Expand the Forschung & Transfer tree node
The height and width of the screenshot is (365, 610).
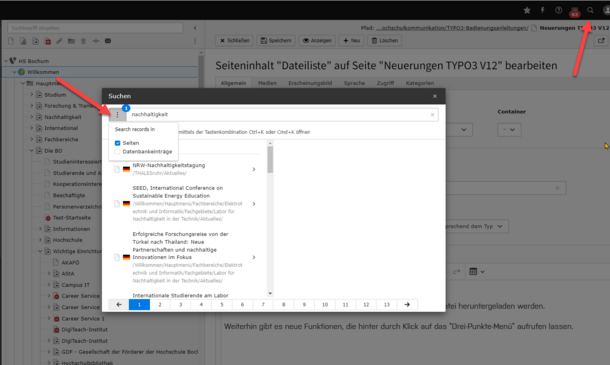coord(32,106)
